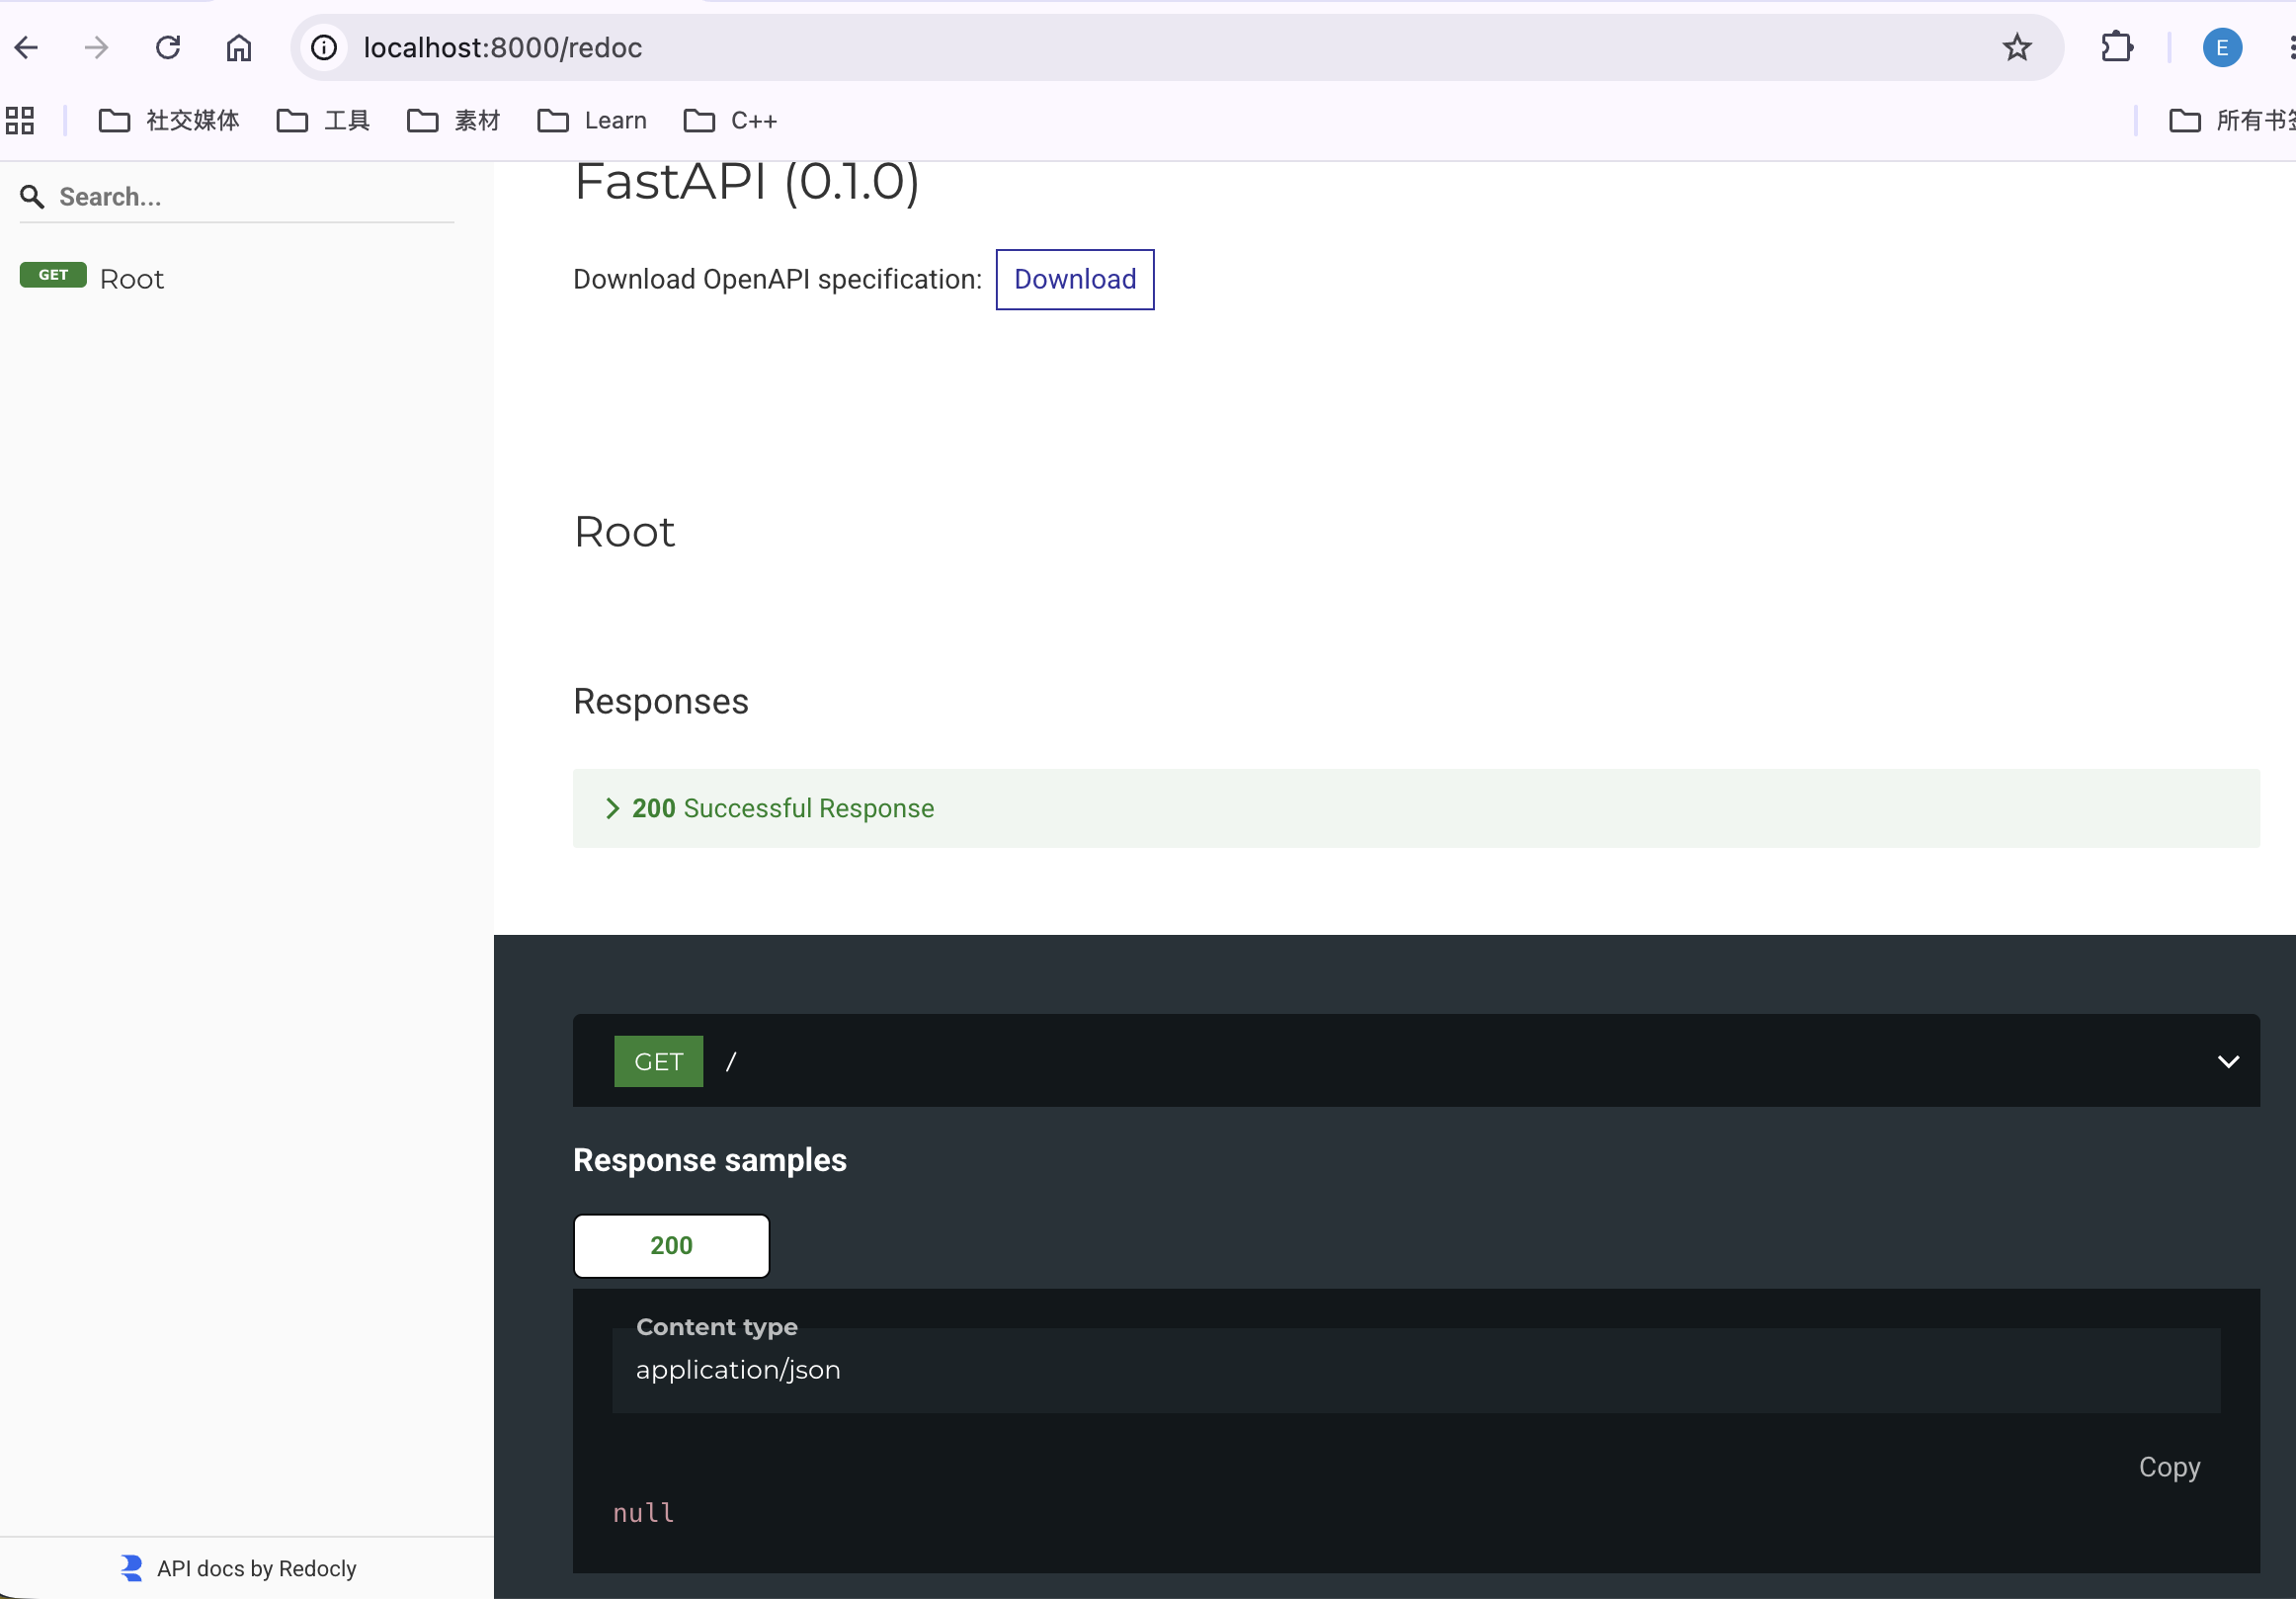2296x1599 pixels.
Task: Click the FastAPI (0.1.0) title
Action: coord(746,183)
